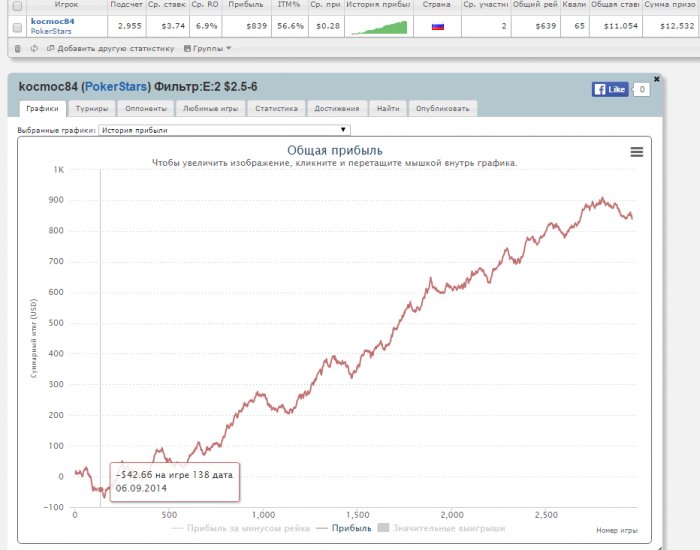Sort by the Игрок column header

coord(66,4)
